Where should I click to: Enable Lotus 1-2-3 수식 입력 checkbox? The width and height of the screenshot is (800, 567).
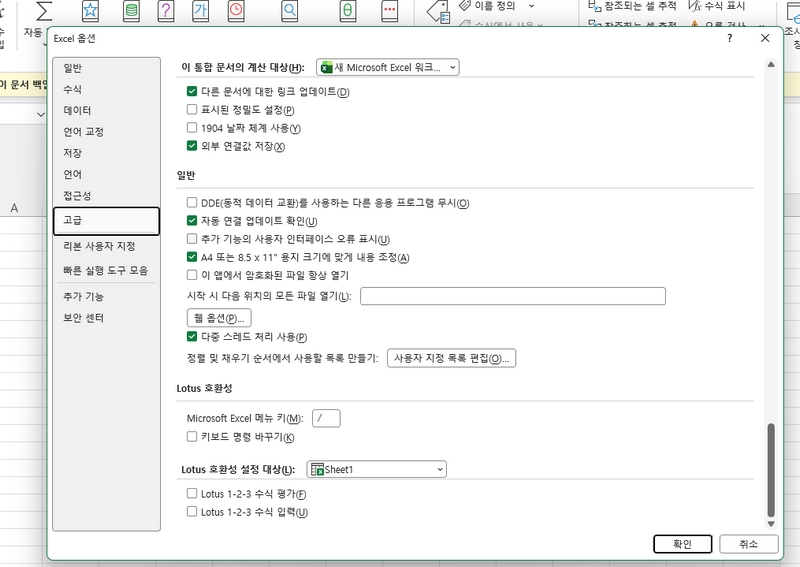192,511
